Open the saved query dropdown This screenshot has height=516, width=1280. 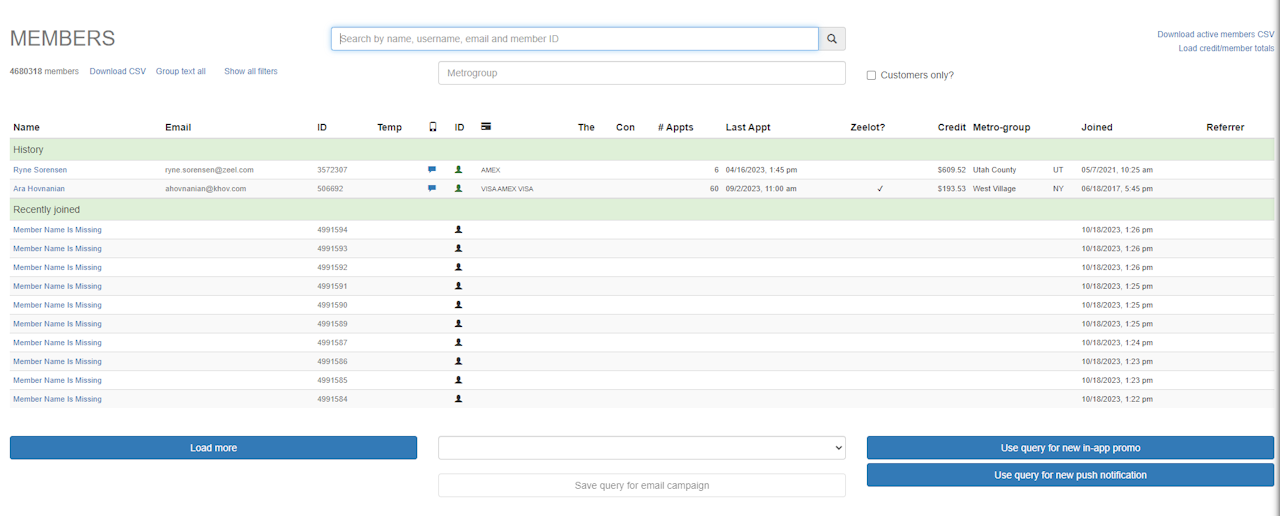641,448
